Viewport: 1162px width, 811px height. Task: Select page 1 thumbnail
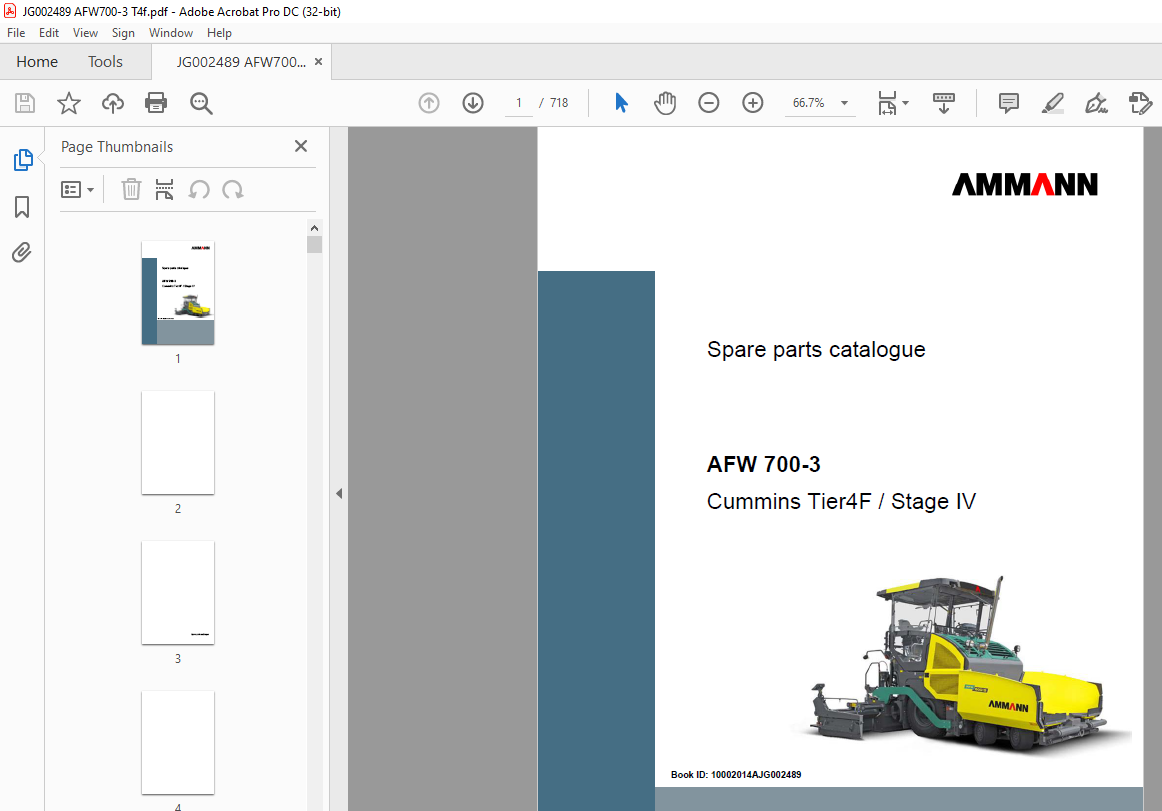[178, 293]
